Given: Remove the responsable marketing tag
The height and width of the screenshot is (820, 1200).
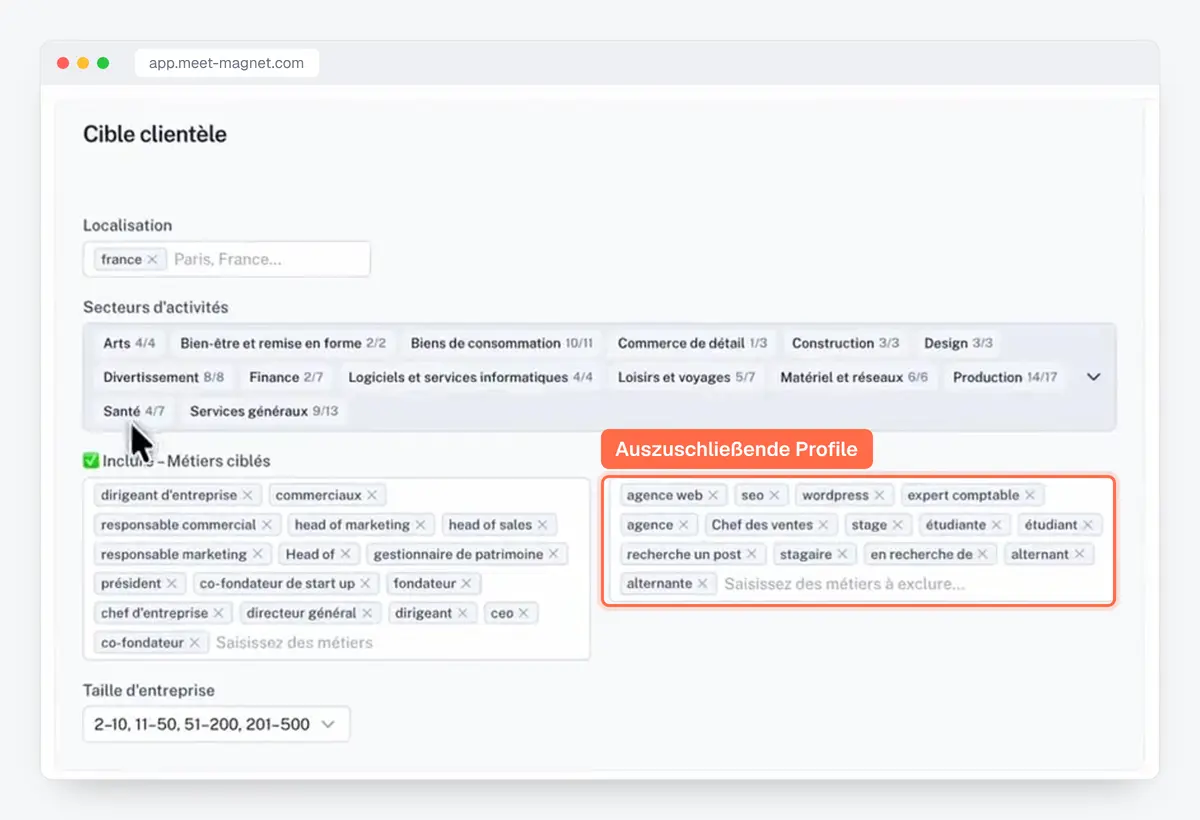Looking at the screenshot, I should point(257,554).
